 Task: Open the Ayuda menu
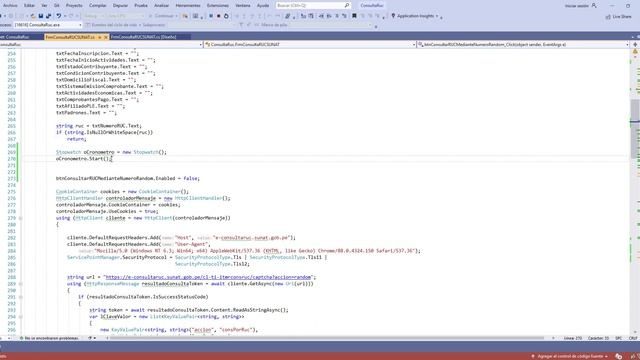coord(263,6)
